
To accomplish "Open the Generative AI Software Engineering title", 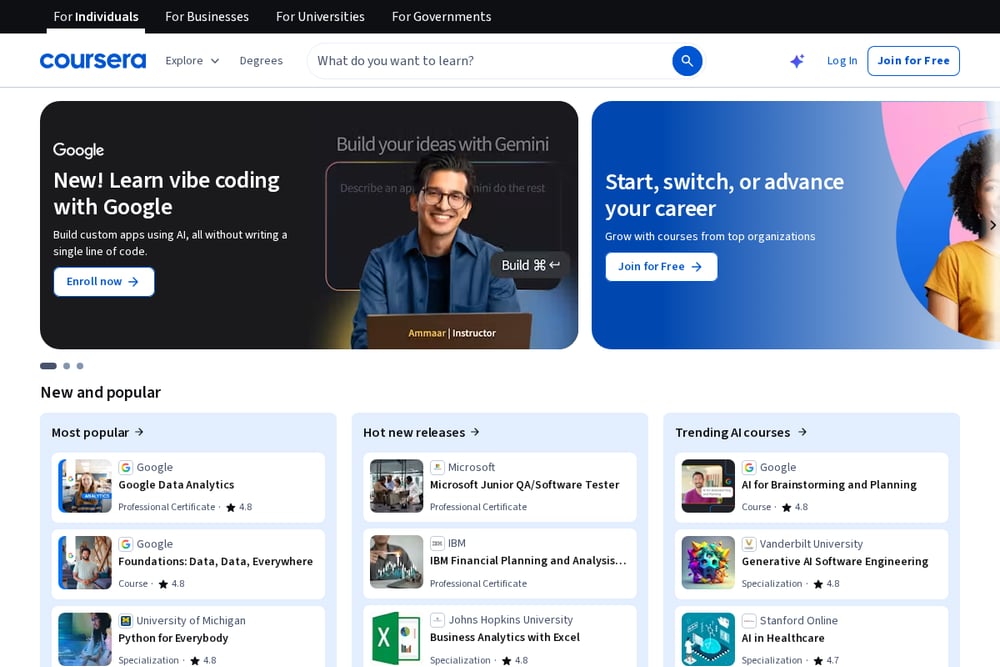I will [x=834, y=561].
